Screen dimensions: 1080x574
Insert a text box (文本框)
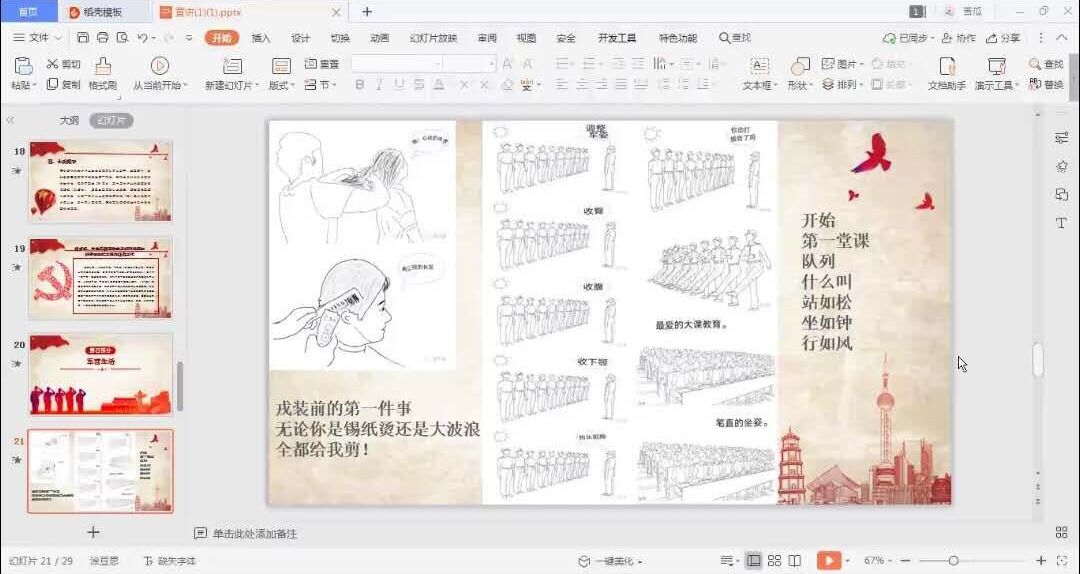click(759, 66)
